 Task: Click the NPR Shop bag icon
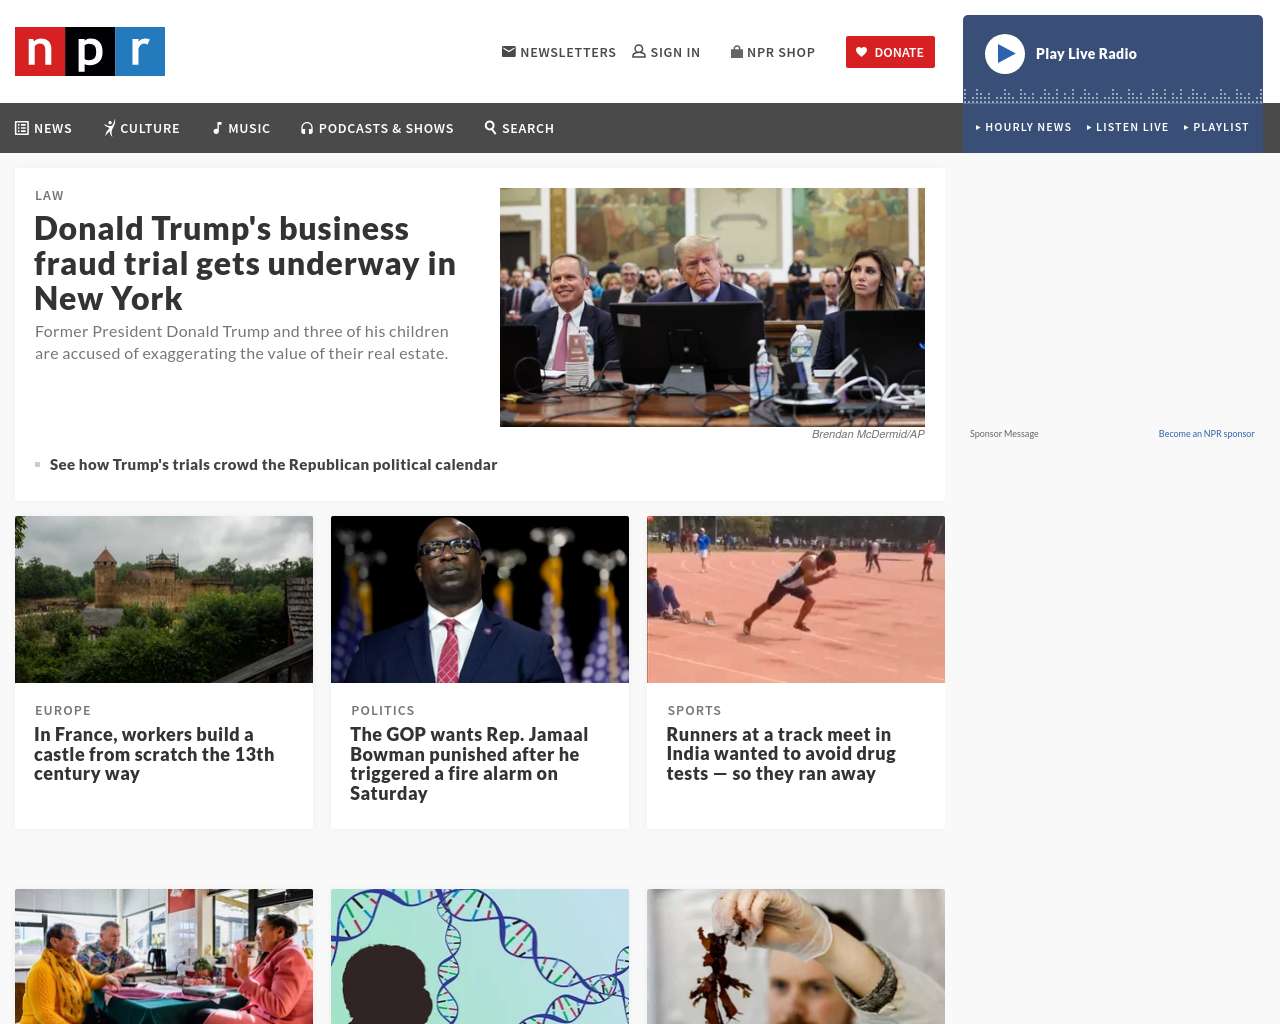coord(737,52)
